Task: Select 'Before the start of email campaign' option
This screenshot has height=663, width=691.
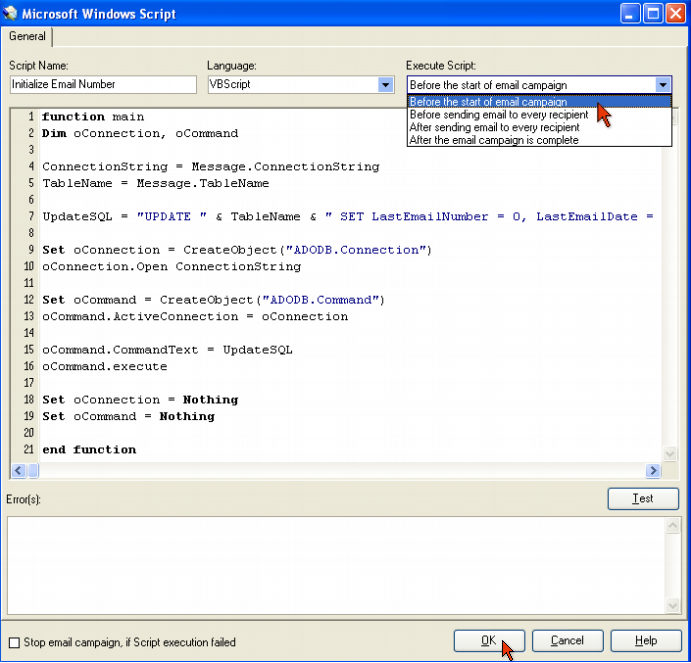Action: (539, 101)
